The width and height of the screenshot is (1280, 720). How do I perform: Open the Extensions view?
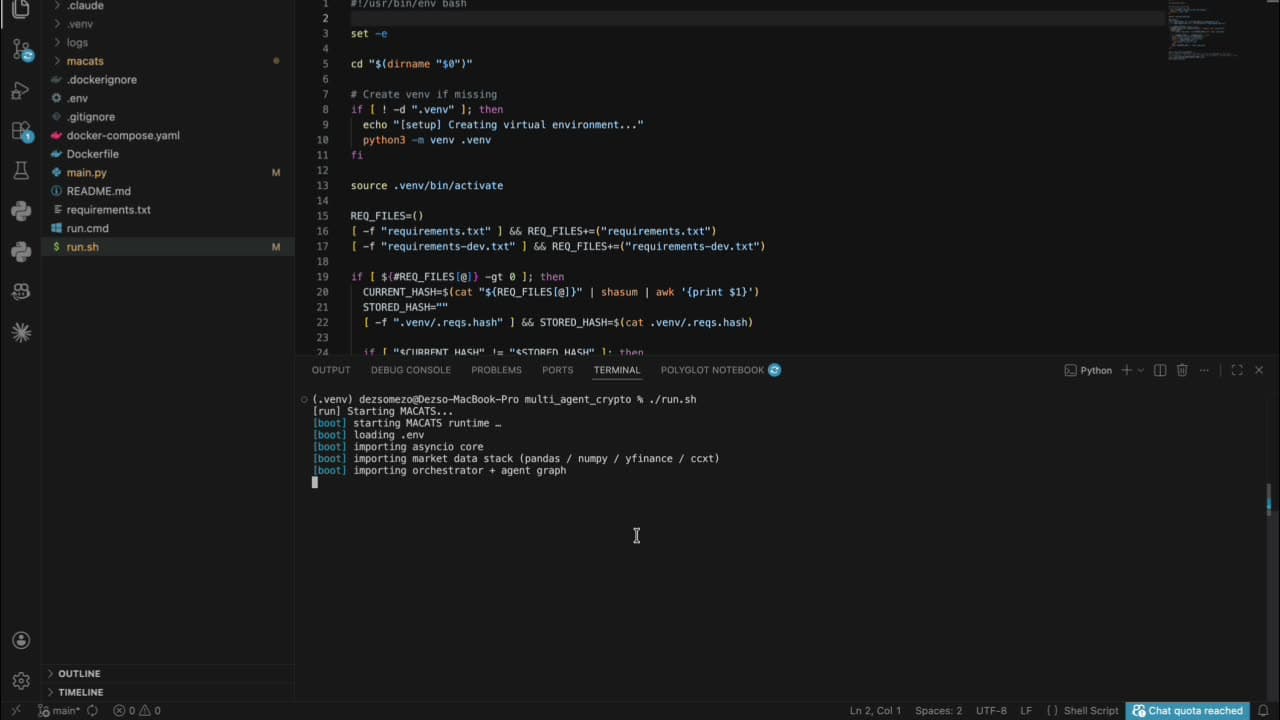pyautogui.click(x=20, y=131)
